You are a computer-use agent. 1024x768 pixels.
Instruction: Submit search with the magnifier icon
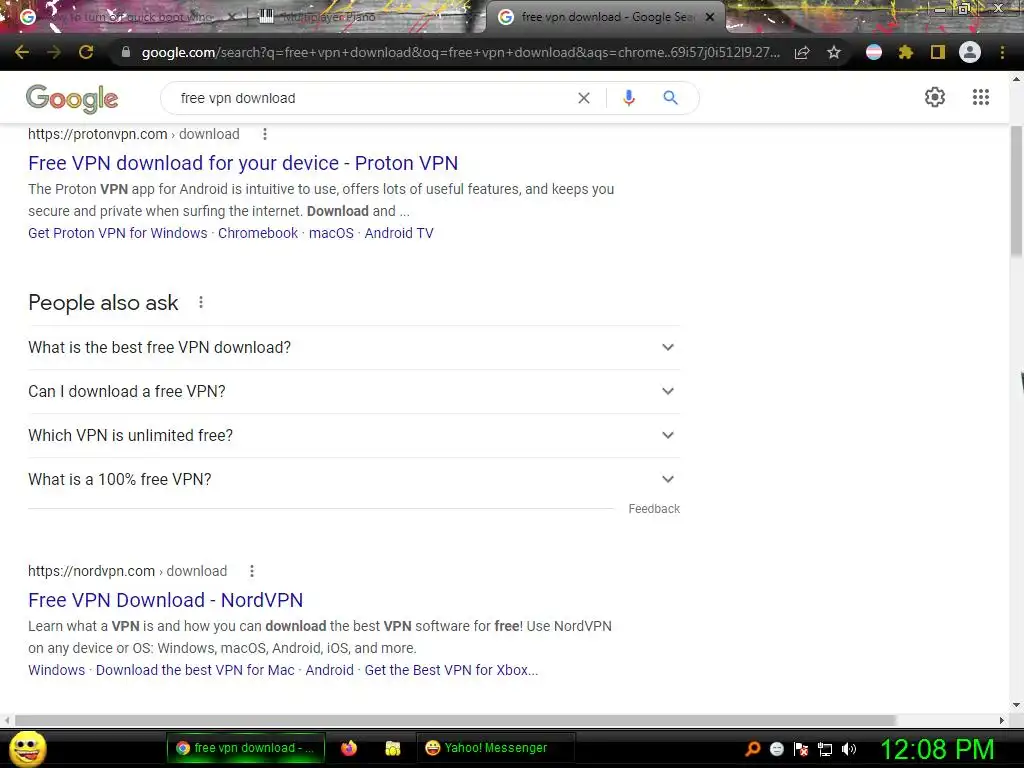pos(670,98)
